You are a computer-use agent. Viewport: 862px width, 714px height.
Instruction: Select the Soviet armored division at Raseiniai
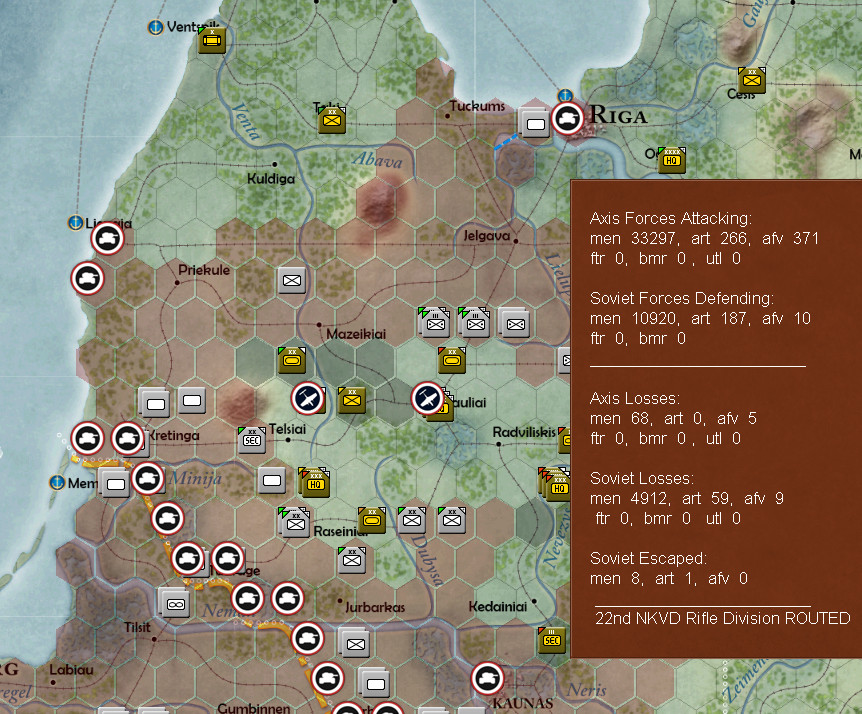click(372, 520)
